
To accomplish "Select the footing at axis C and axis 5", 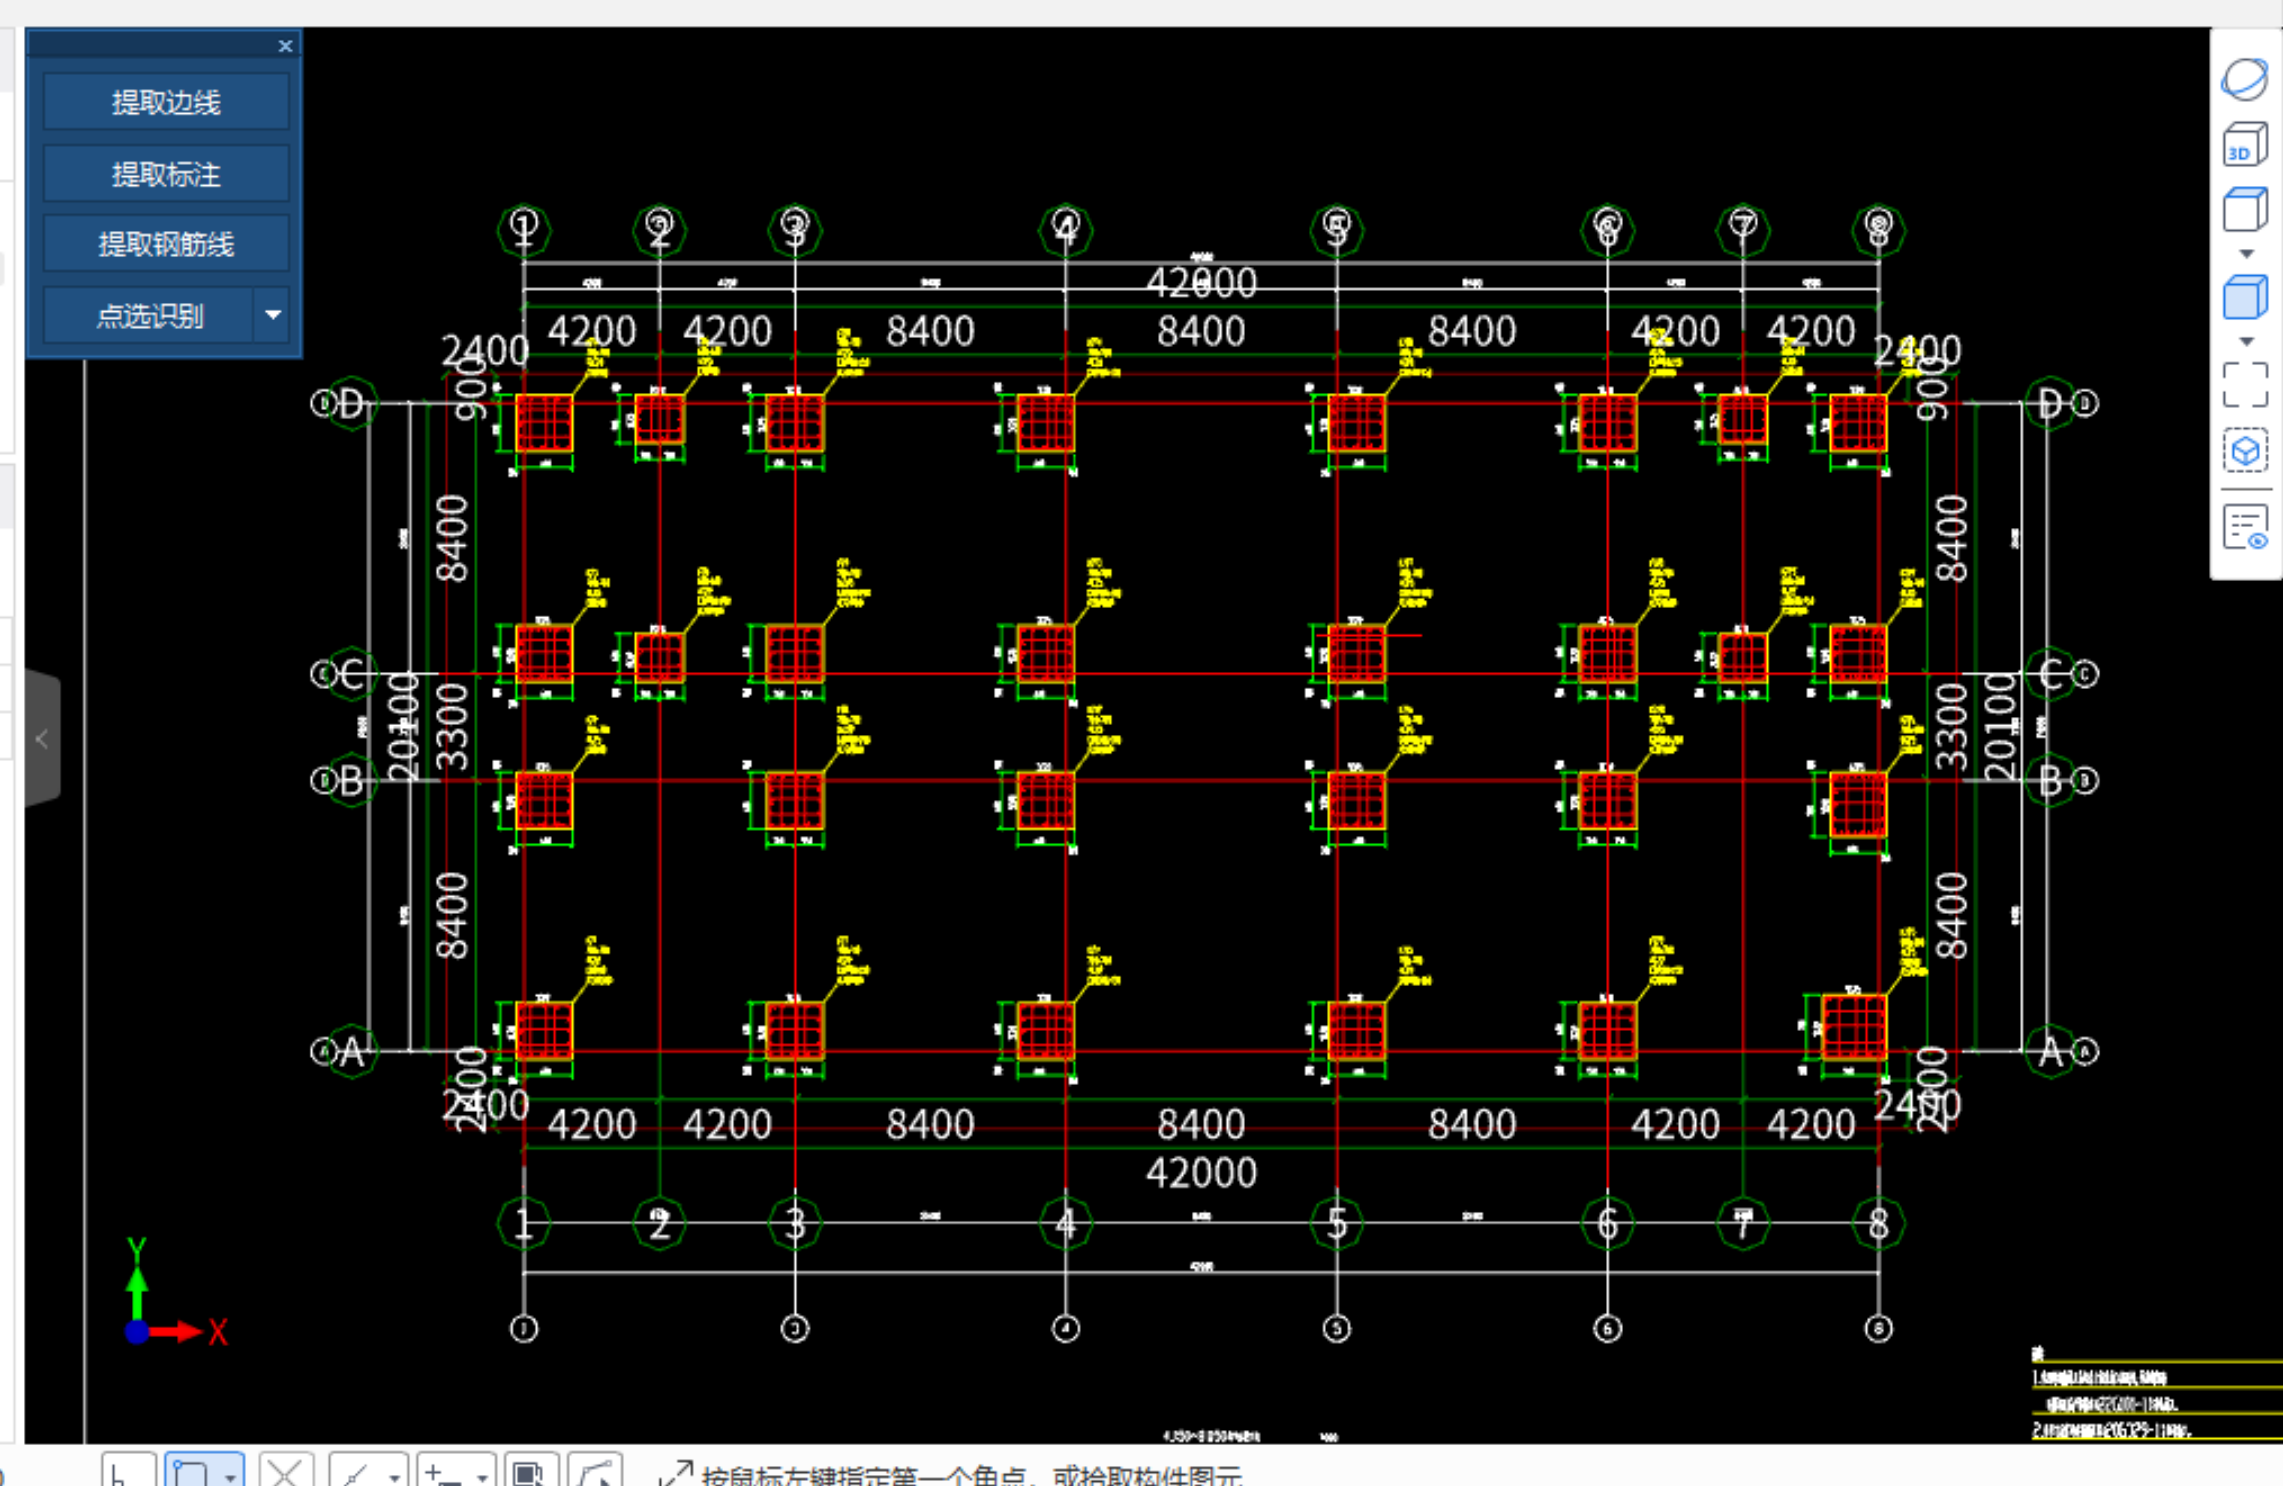I will [1357, 655].
